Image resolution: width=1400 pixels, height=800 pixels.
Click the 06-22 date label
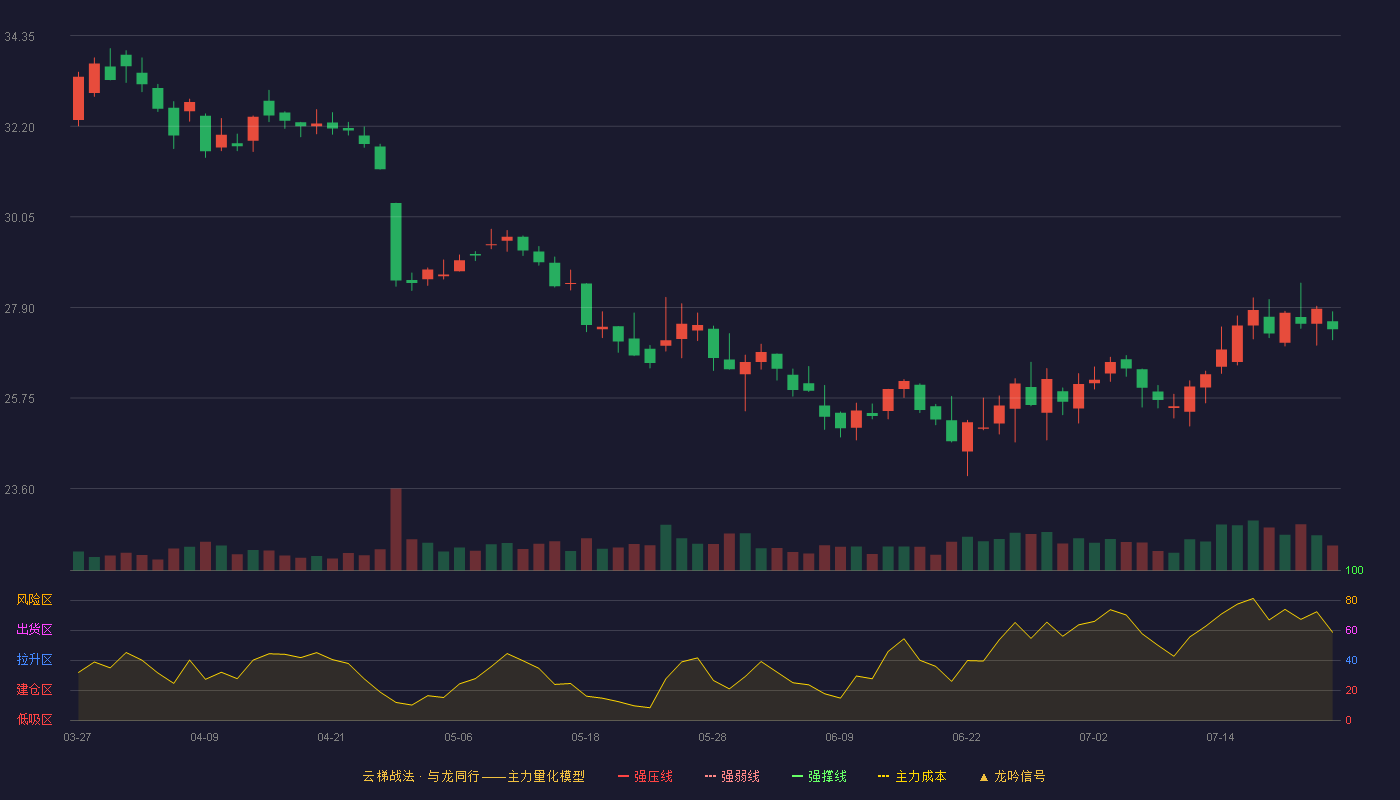tap(966, 737)
